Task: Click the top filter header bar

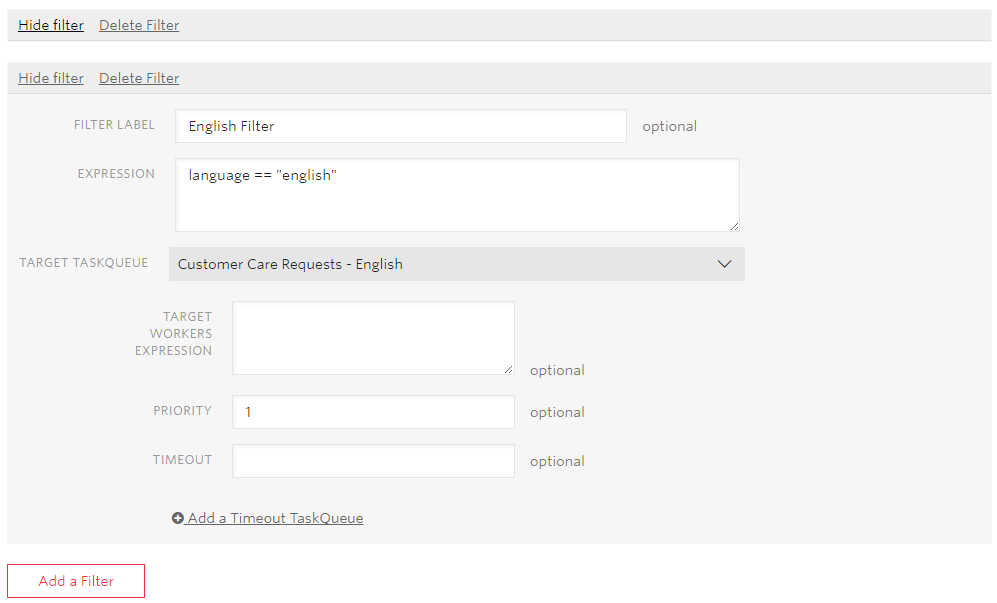Action: [x=499, y=25]
